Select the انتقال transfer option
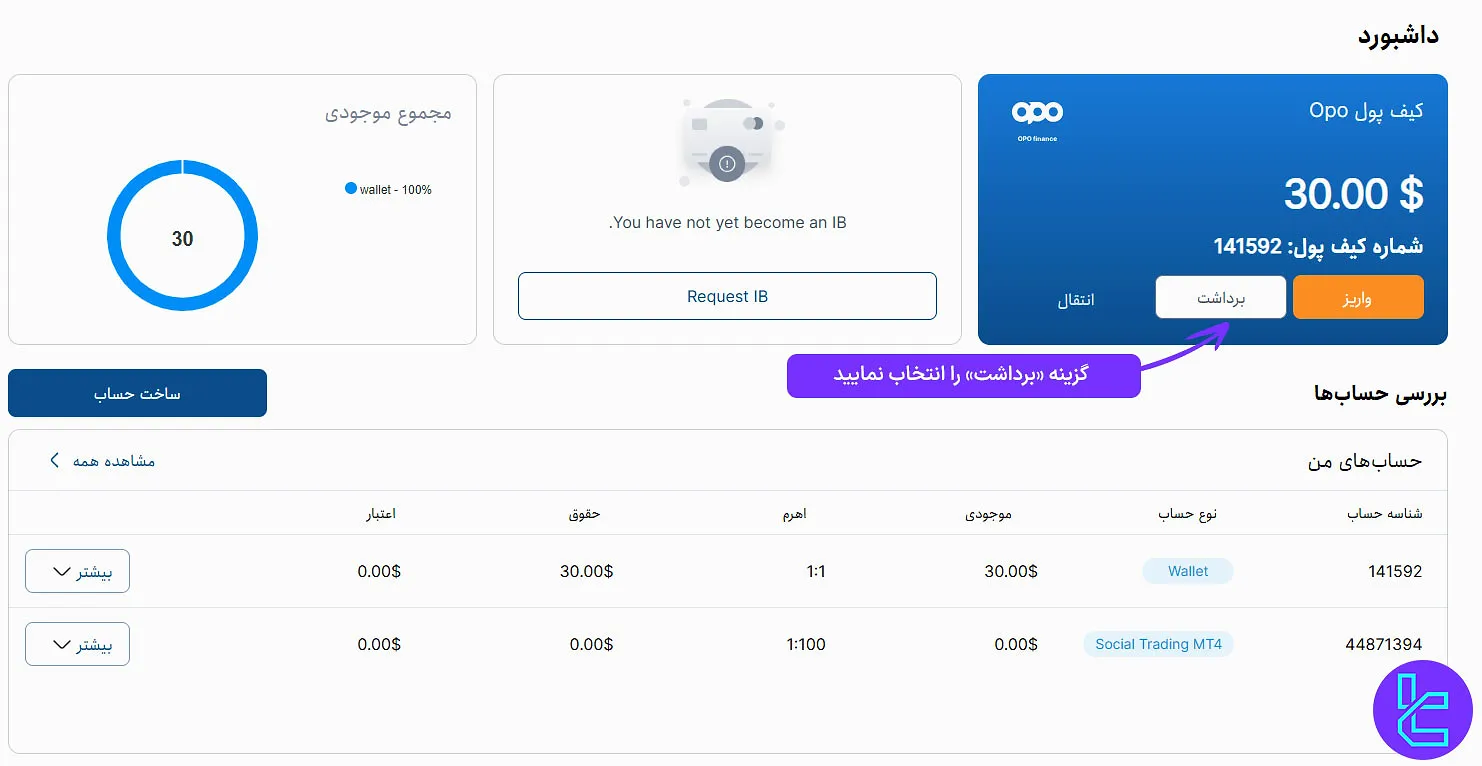The width and height of the screenshot is (1482, 766). pos(1076,298)
